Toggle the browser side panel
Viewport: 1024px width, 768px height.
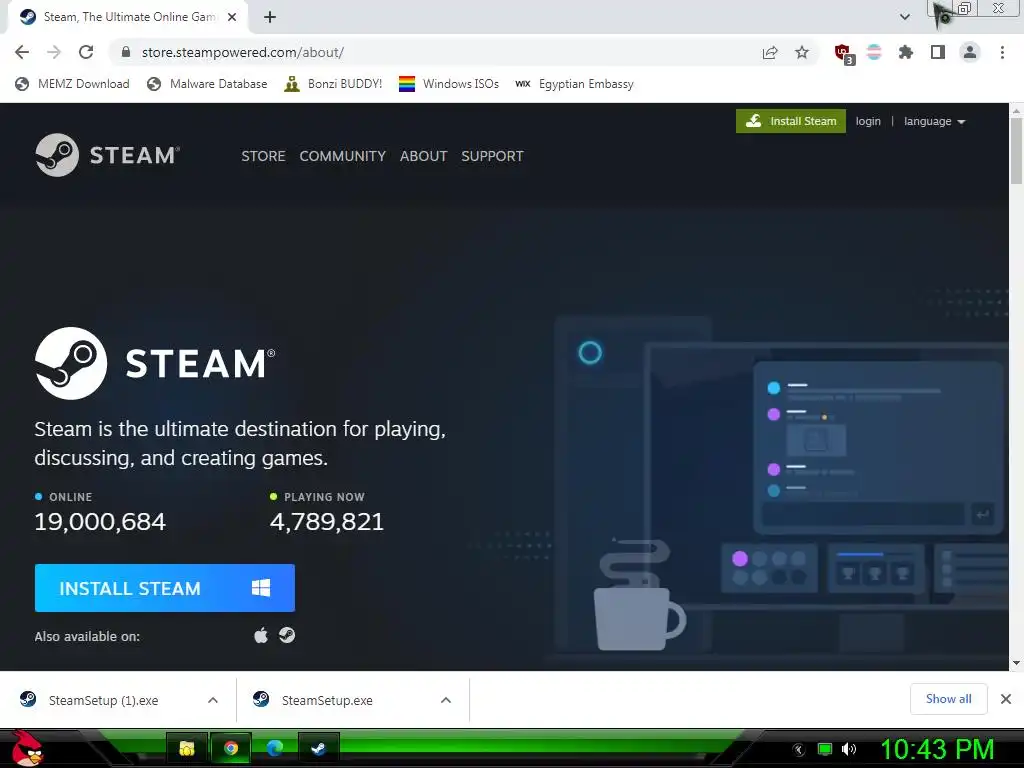[938, 52]
